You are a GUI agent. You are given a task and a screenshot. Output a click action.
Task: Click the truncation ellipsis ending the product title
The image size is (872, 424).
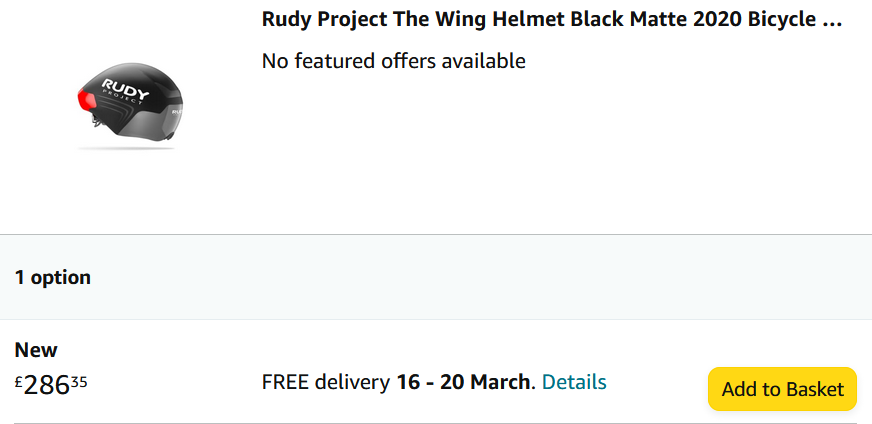click(x=831, y=20)
